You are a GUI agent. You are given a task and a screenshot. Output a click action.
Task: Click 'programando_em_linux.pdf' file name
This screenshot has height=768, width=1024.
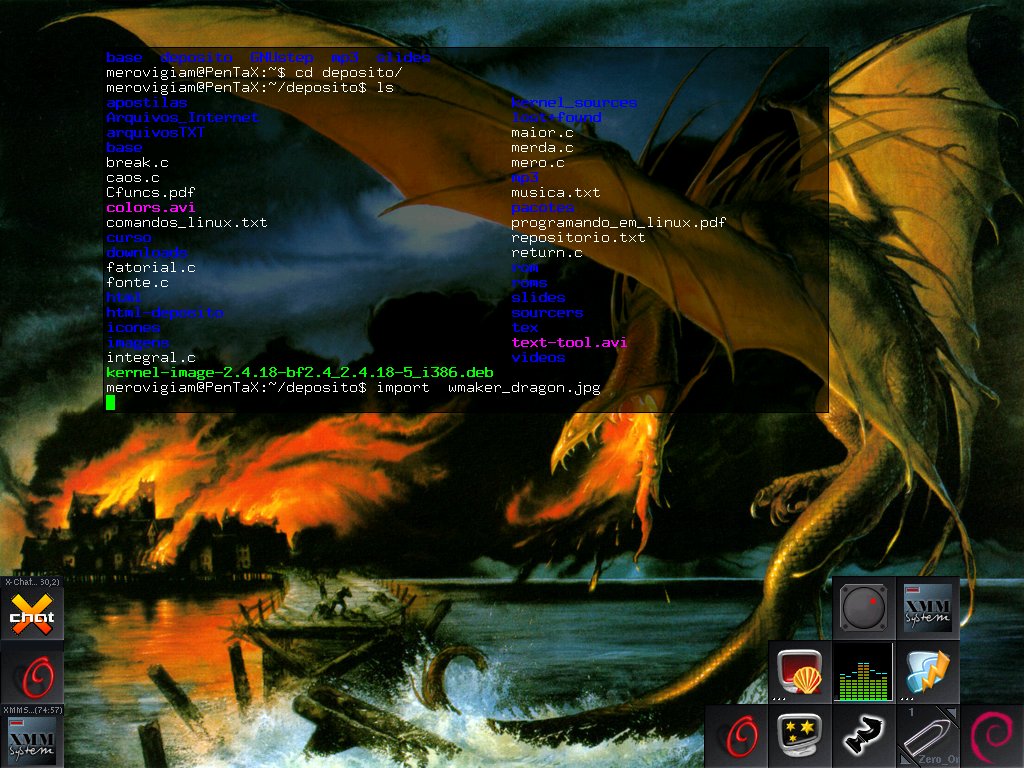point(618,223)
